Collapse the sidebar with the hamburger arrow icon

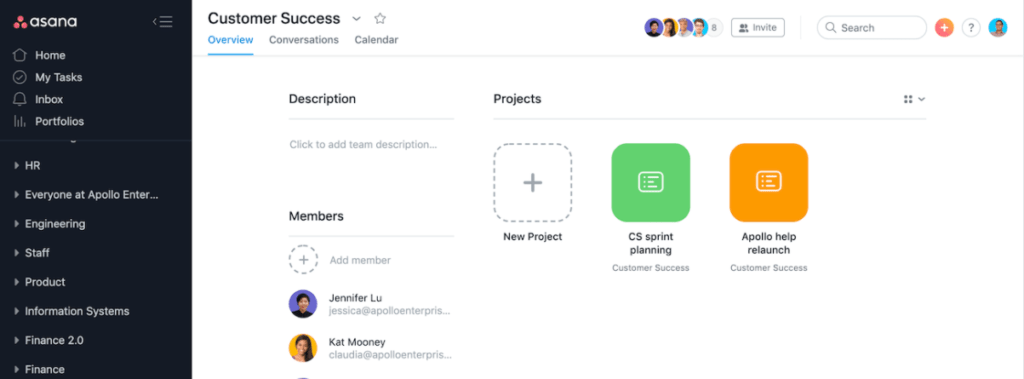tap(163, 22)
